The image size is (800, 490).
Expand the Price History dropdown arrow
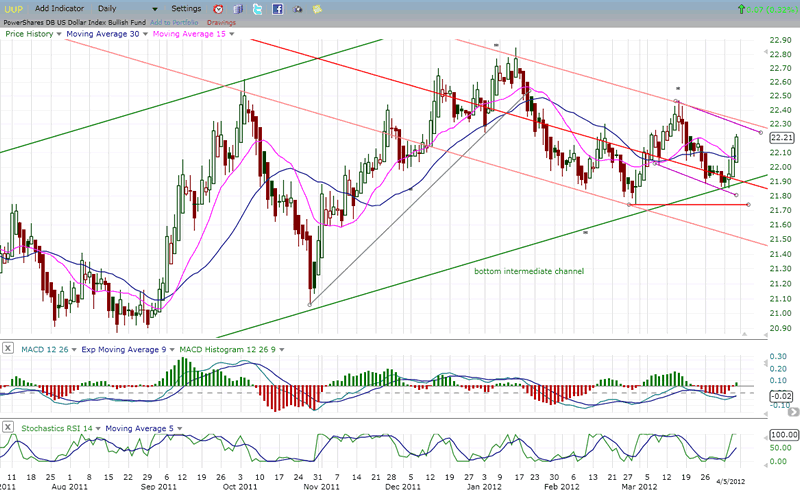[59, 34]
